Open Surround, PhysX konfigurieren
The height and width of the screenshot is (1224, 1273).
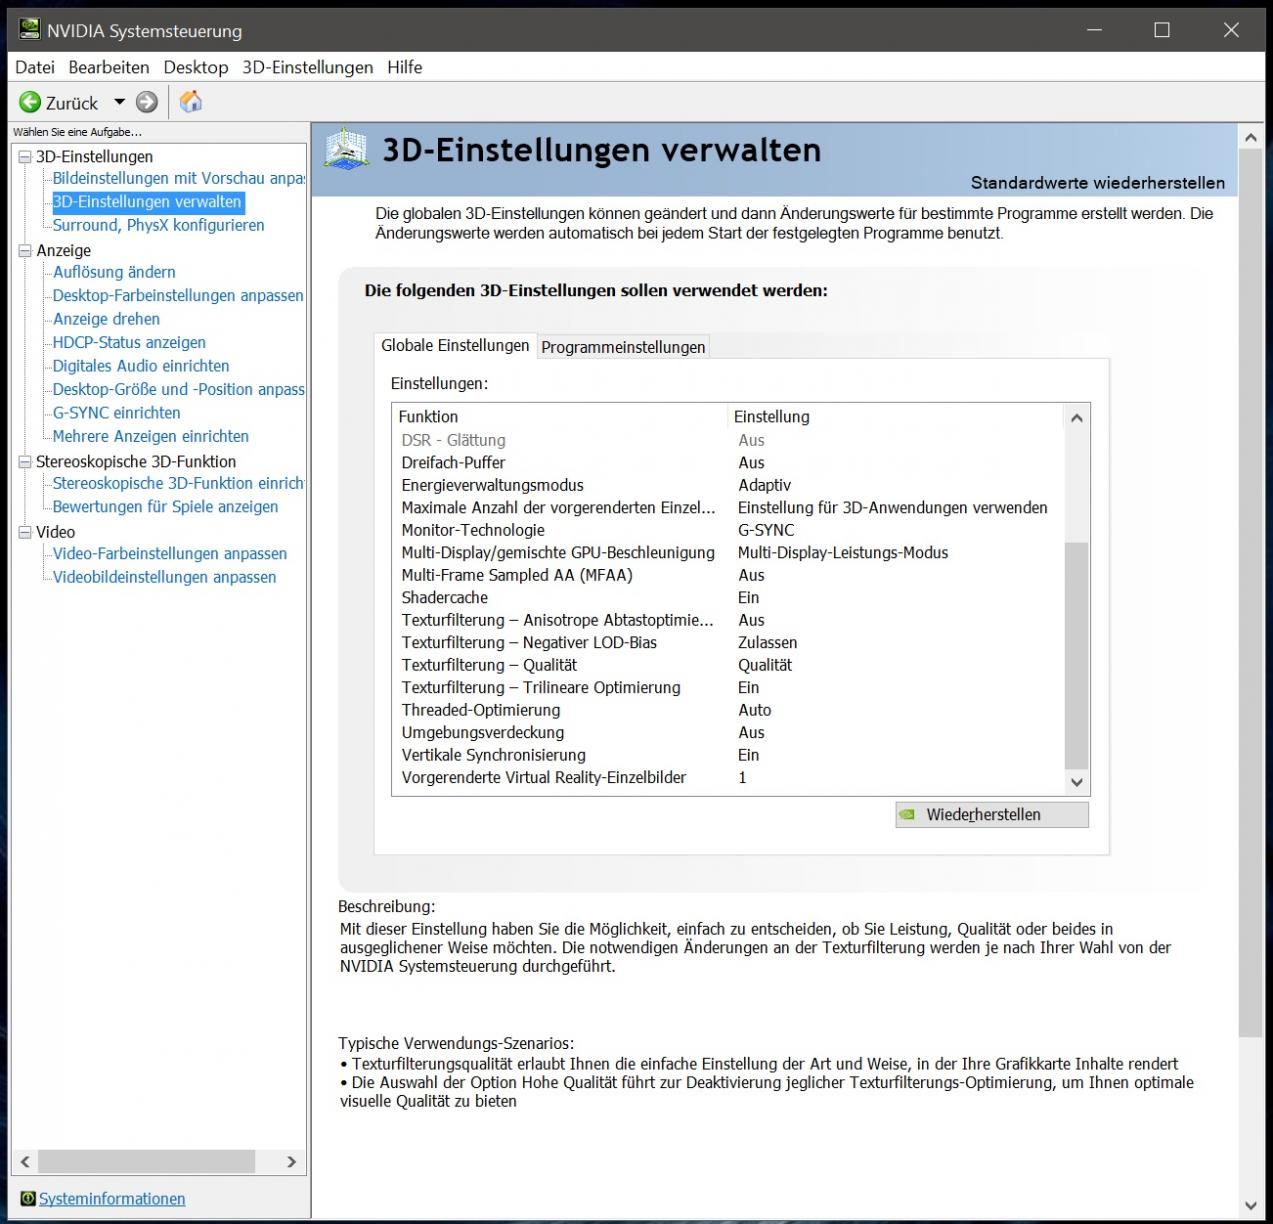click(x=158, y=225)
